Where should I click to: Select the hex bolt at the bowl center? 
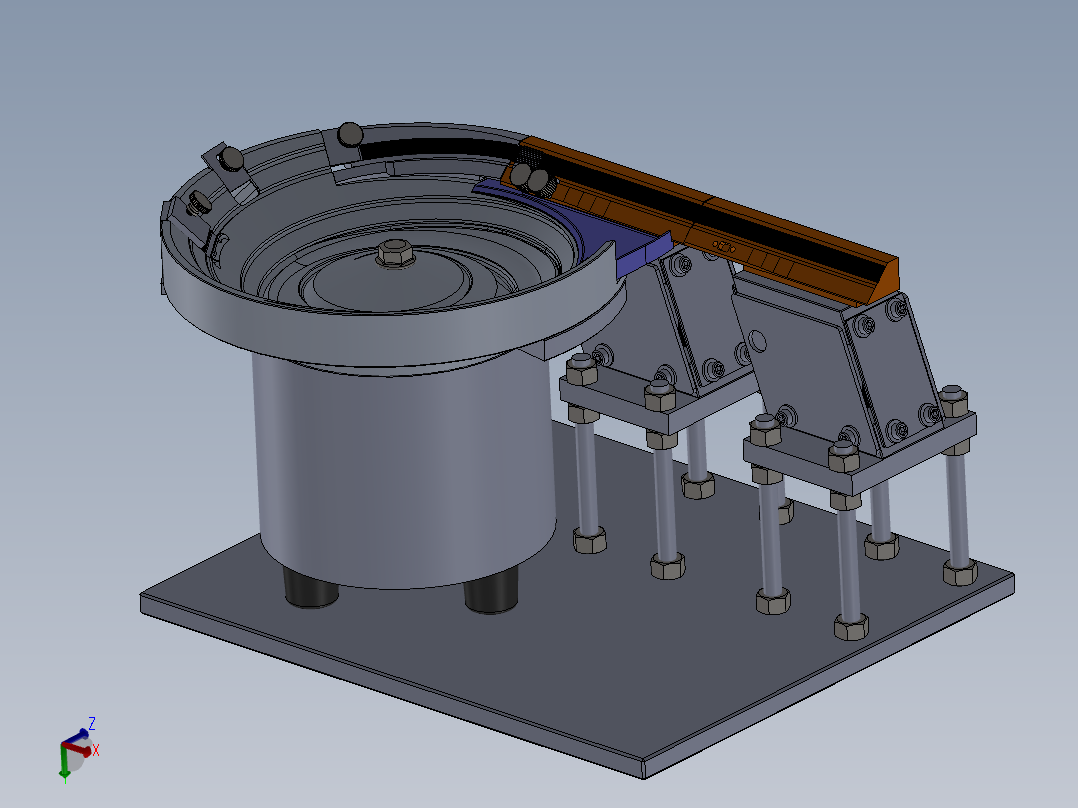(x=395, y=252)
